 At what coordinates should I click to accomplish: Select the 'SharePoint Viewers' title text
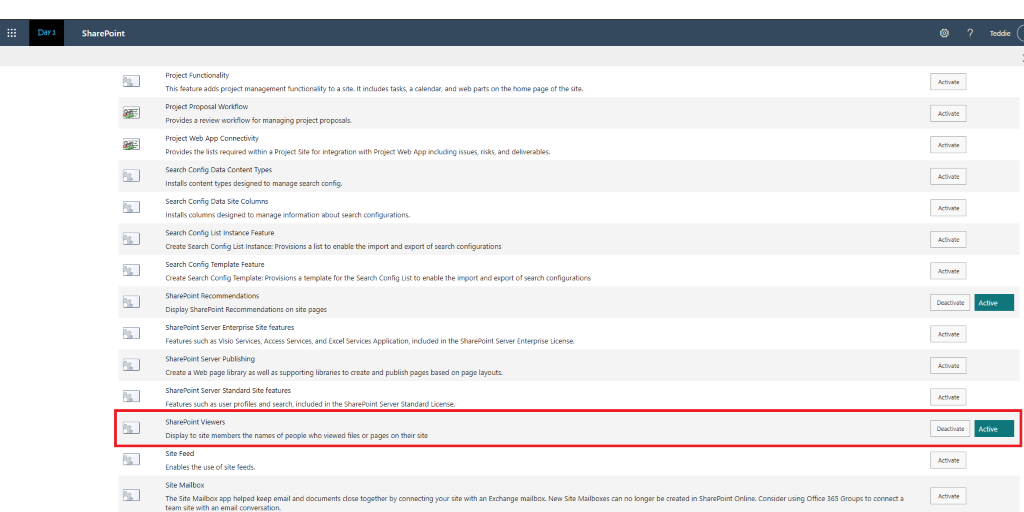point(195,422)
